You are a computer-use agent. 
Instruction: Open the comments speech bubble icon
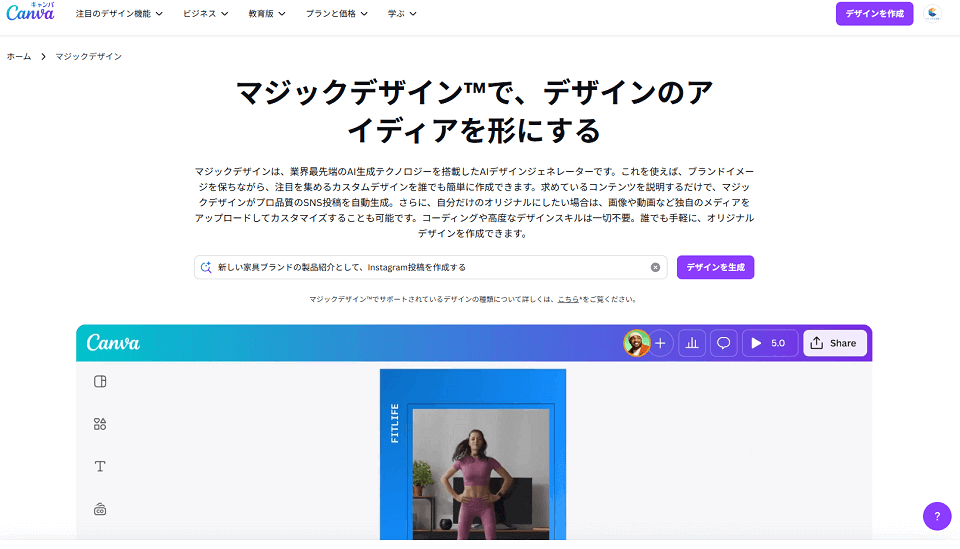[x=724, y=343]
